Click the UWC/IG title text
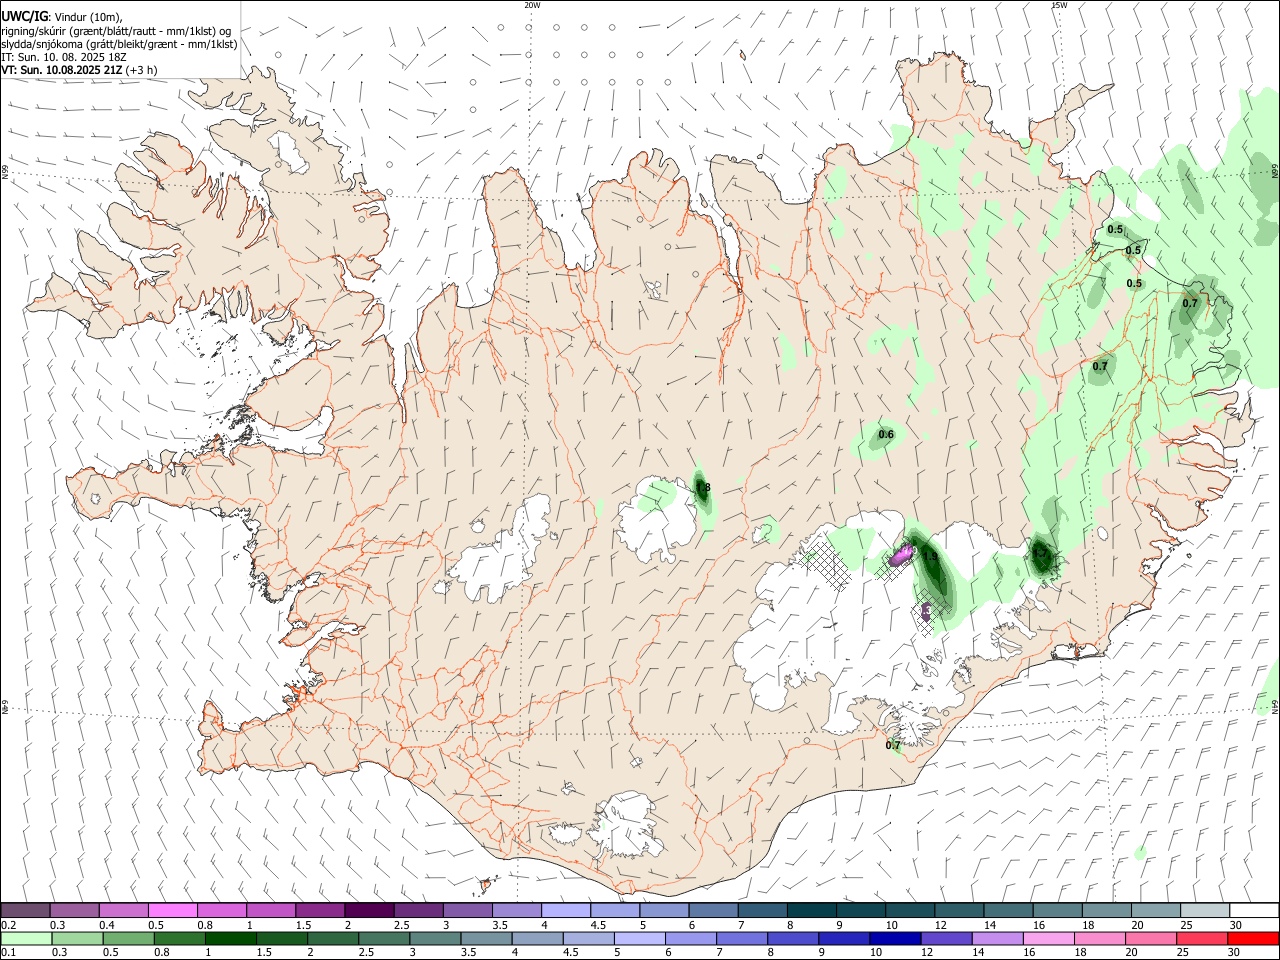Screen dimensions: 1280x960 pos(24,16)
